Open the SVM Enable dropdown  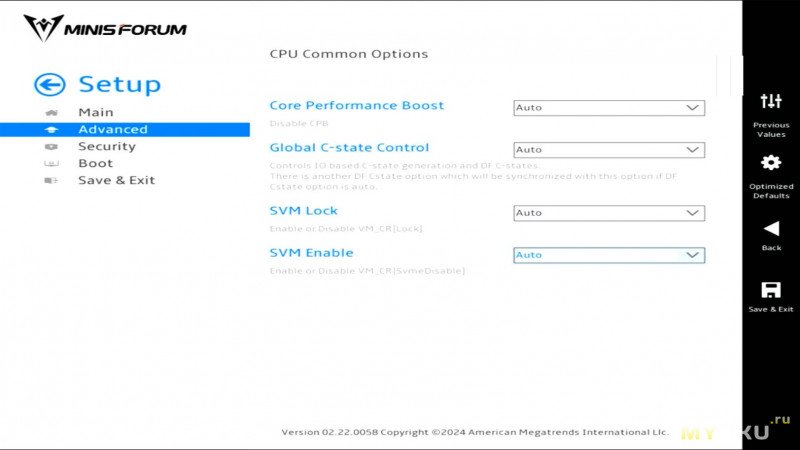click(609, 255)
